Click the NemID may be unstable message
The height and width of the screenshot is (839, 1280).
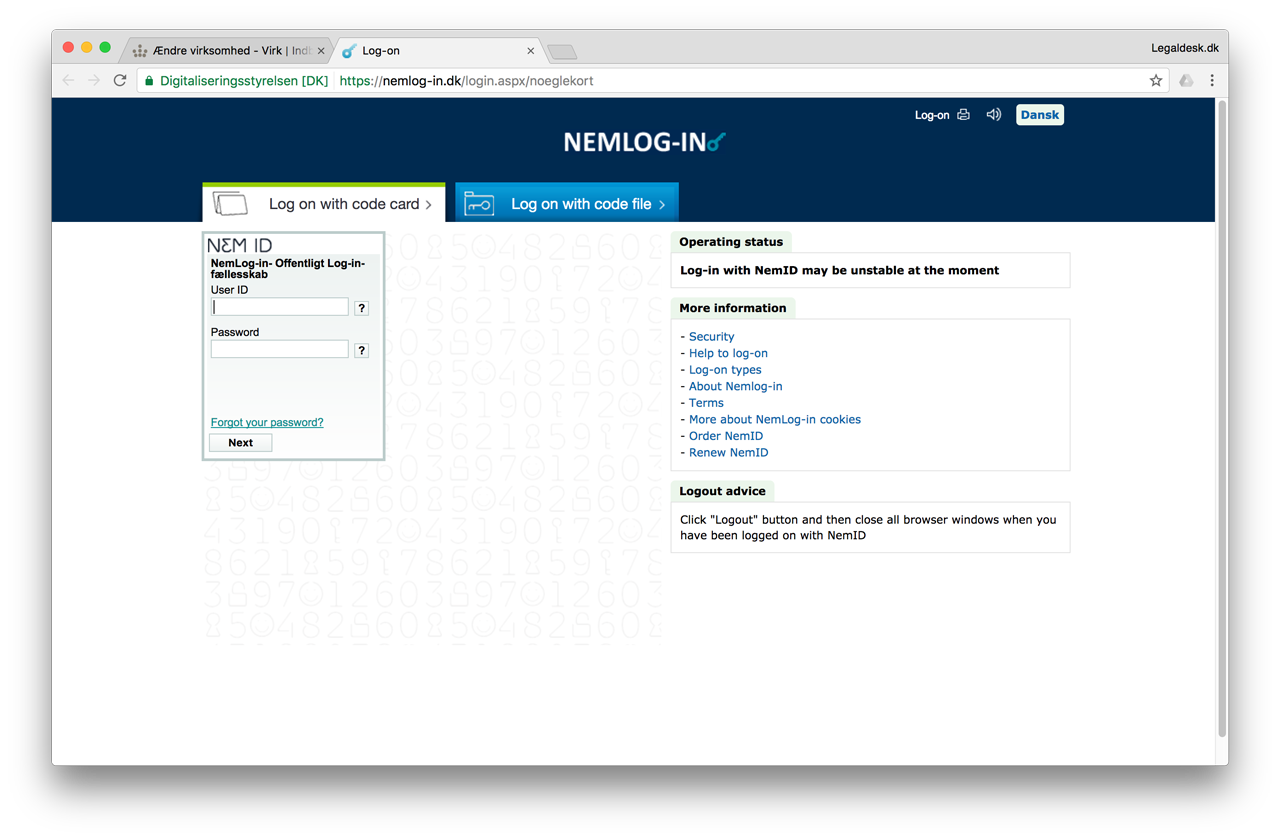pos(839,270)
